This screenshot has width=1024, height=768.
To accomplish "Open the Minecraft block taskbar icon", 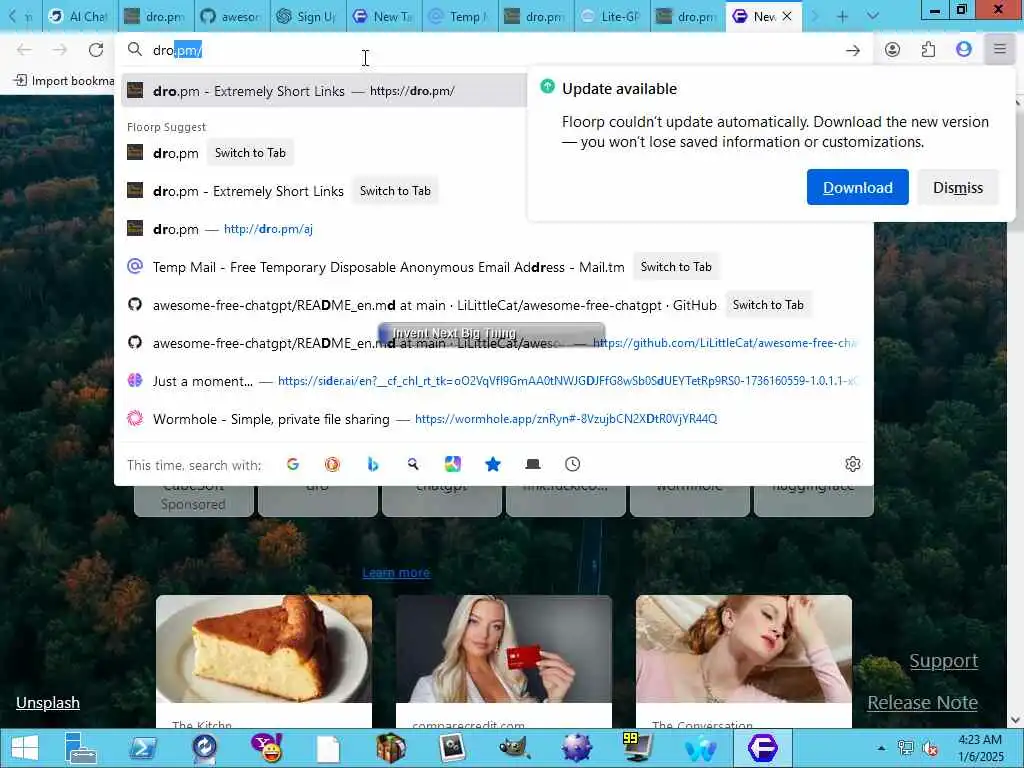I will click(391, 748).
